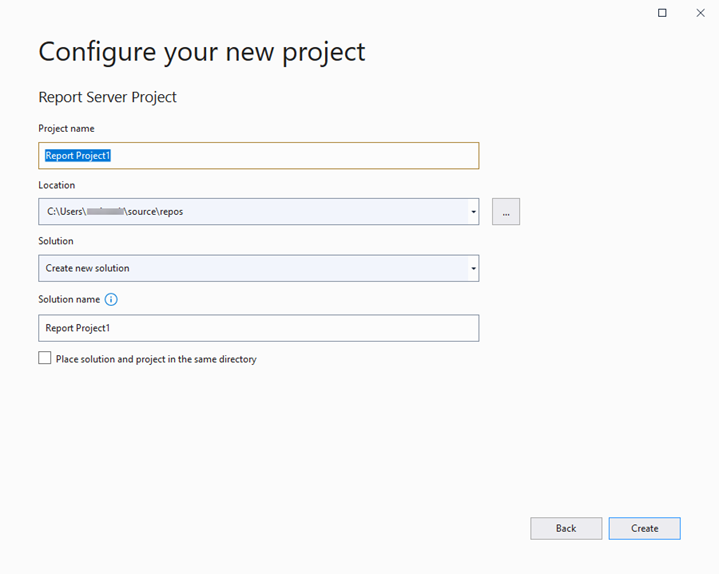The width and height of the screenshot is (719, 574).
Task: Close the Configure your new project dialog
Action: (x=700, y=13)
